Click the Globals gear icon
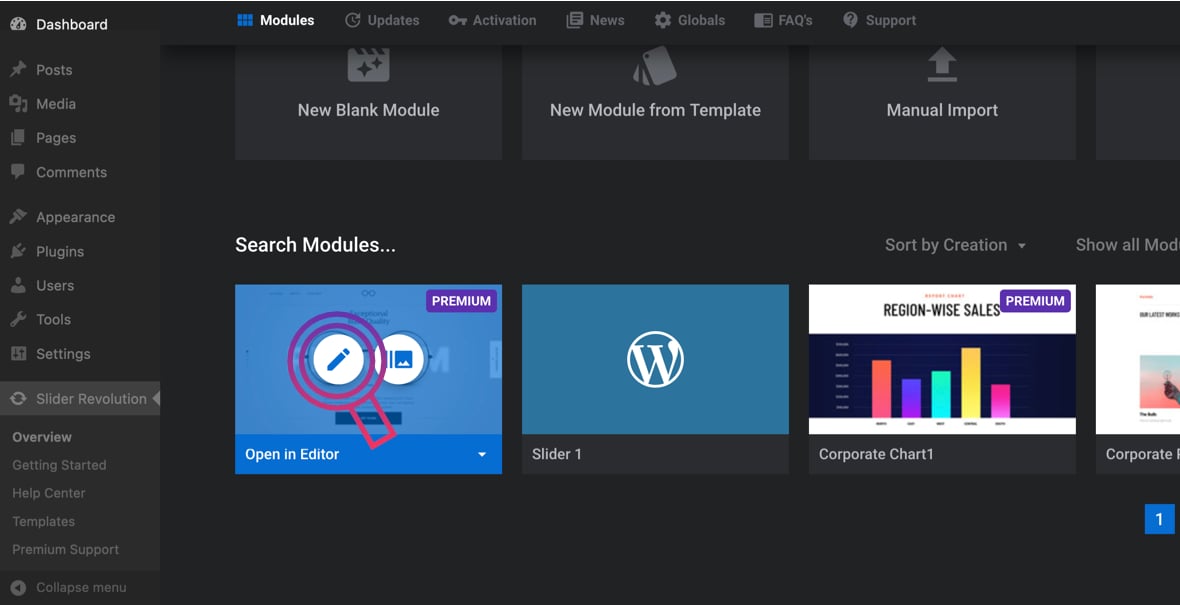The width and height of the screenshot is (1180, 605). pyautogui.click(x=662, y=20)
